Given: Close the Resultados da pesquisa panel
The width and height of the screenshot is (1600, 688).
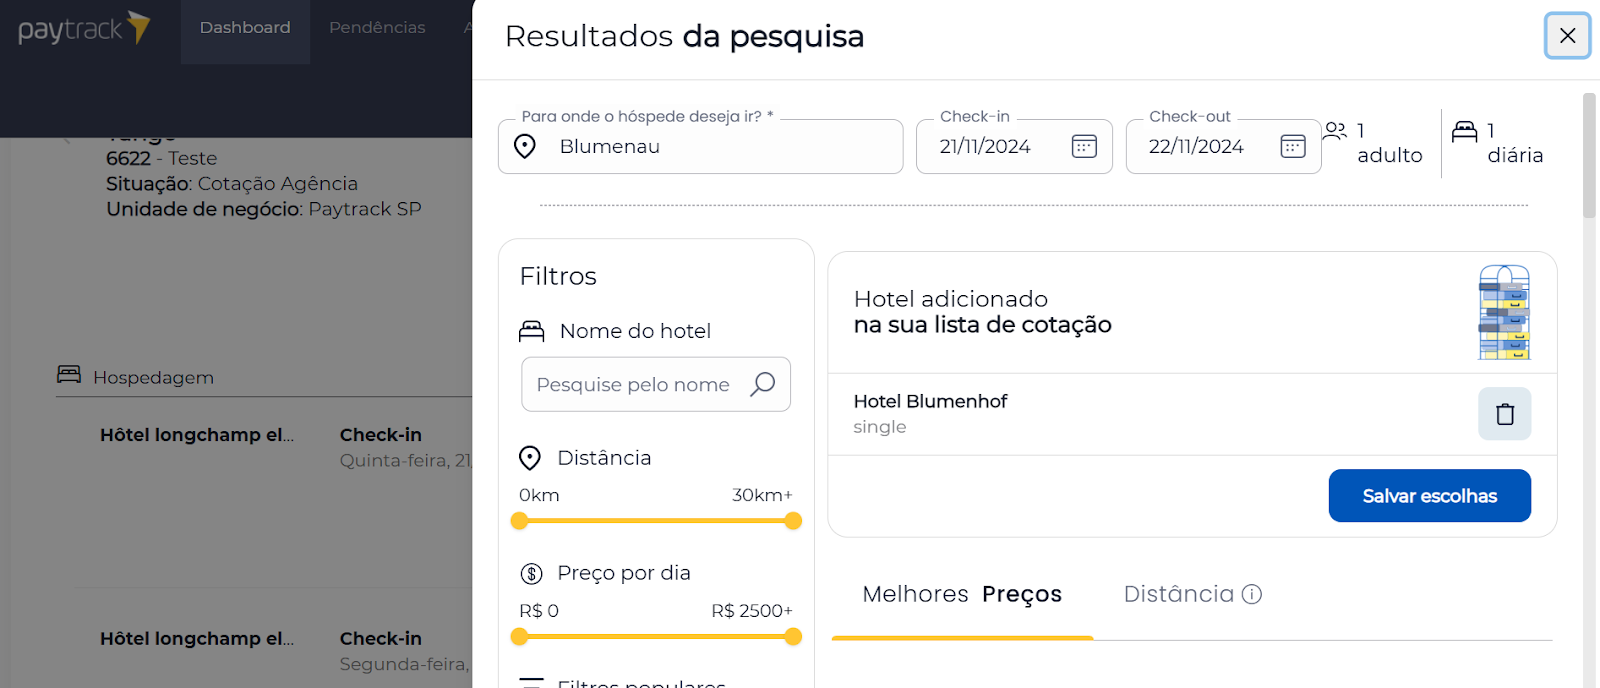Looking at the screenshot, I should (x=1567, y=36).
